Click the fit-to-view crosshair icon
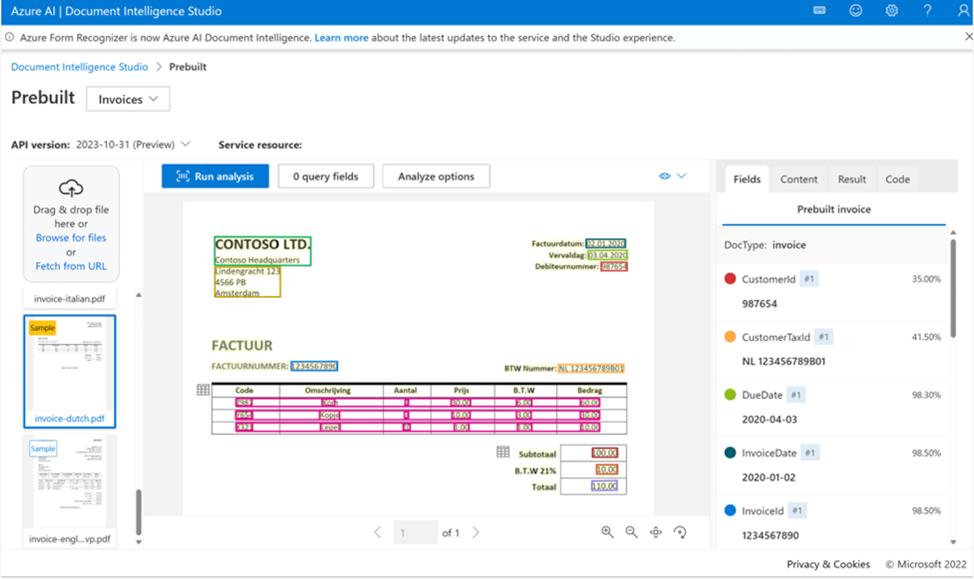The height and width of the screenshot is (579, 974). [x=655, y=532]
